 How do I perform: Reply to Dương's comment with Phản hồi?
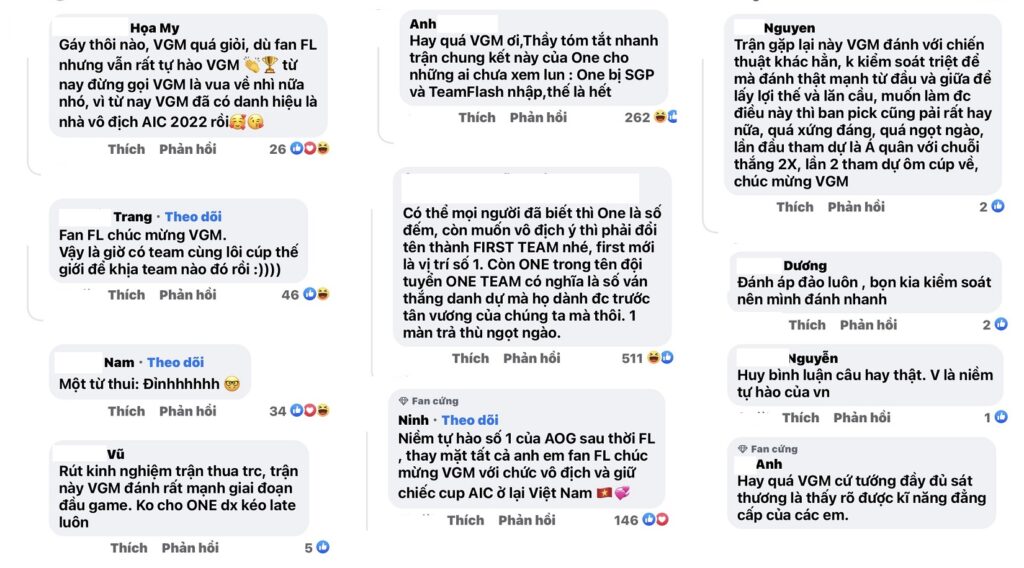coord(869,325)
